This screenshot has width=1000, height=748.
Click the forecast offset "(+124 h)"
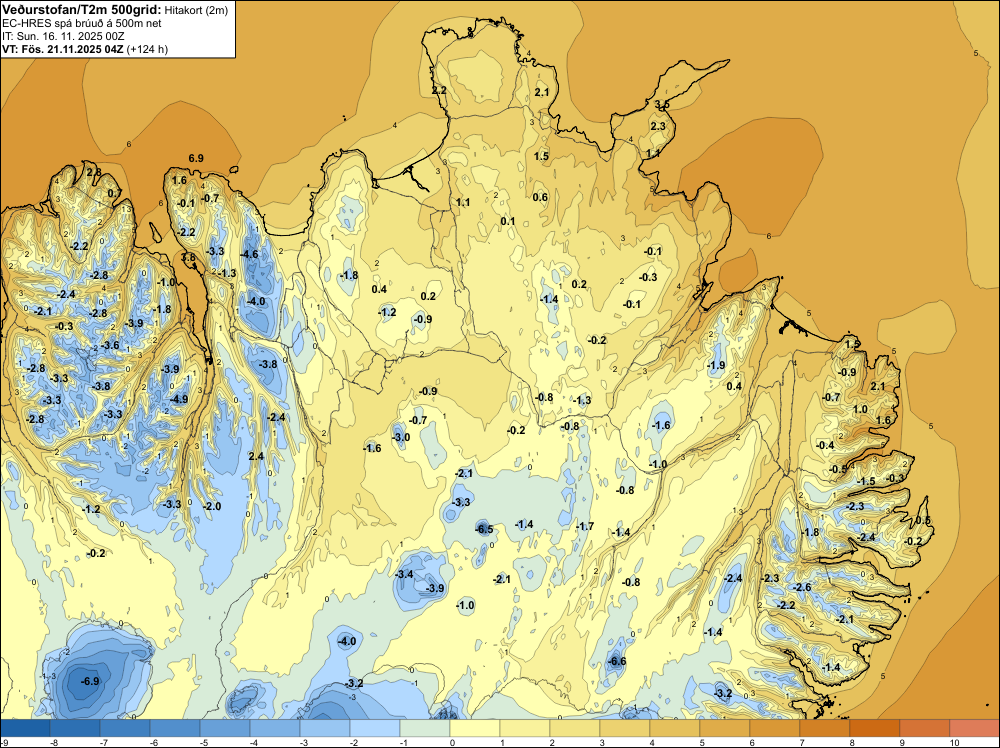pos(147,49)
